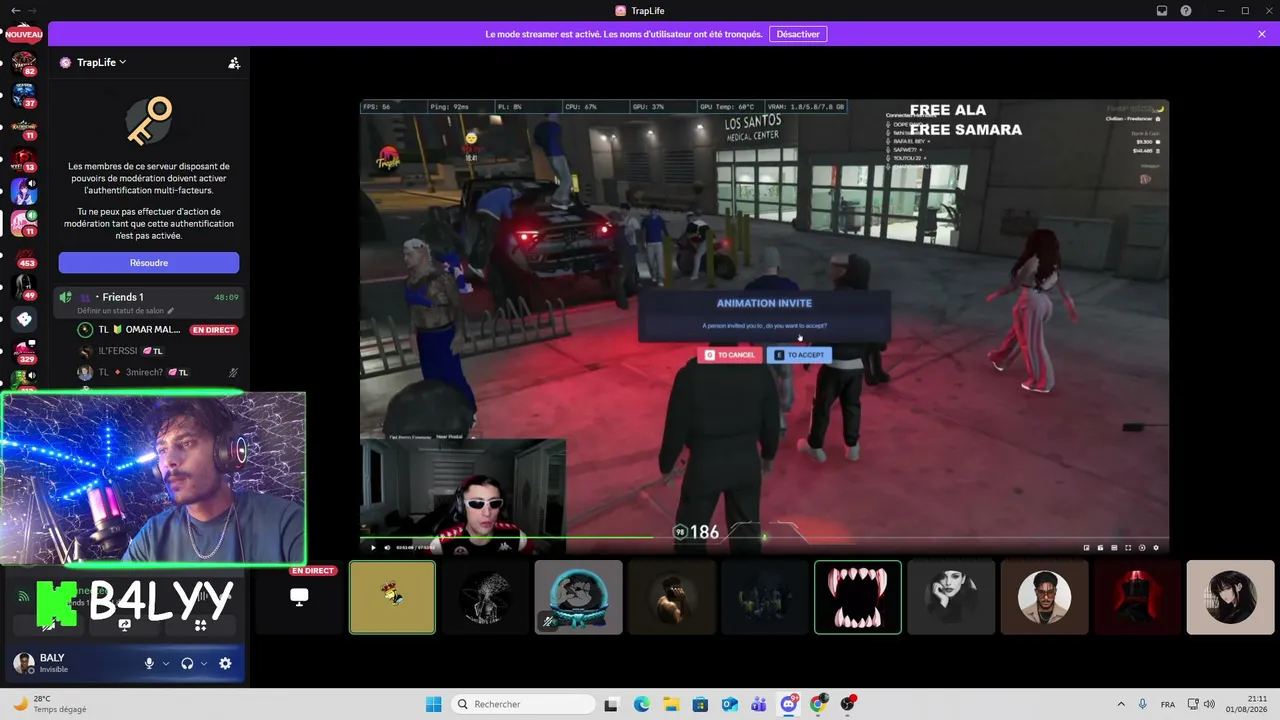Go back using the title bar arrow
This screenshot has width=1280, height=720.
click(x=15, y=10)
